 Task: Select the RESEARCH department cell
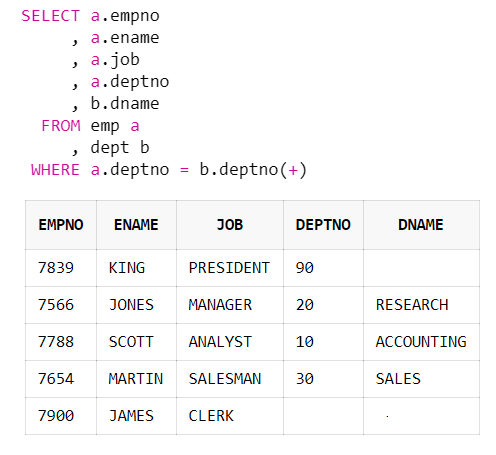421,305
